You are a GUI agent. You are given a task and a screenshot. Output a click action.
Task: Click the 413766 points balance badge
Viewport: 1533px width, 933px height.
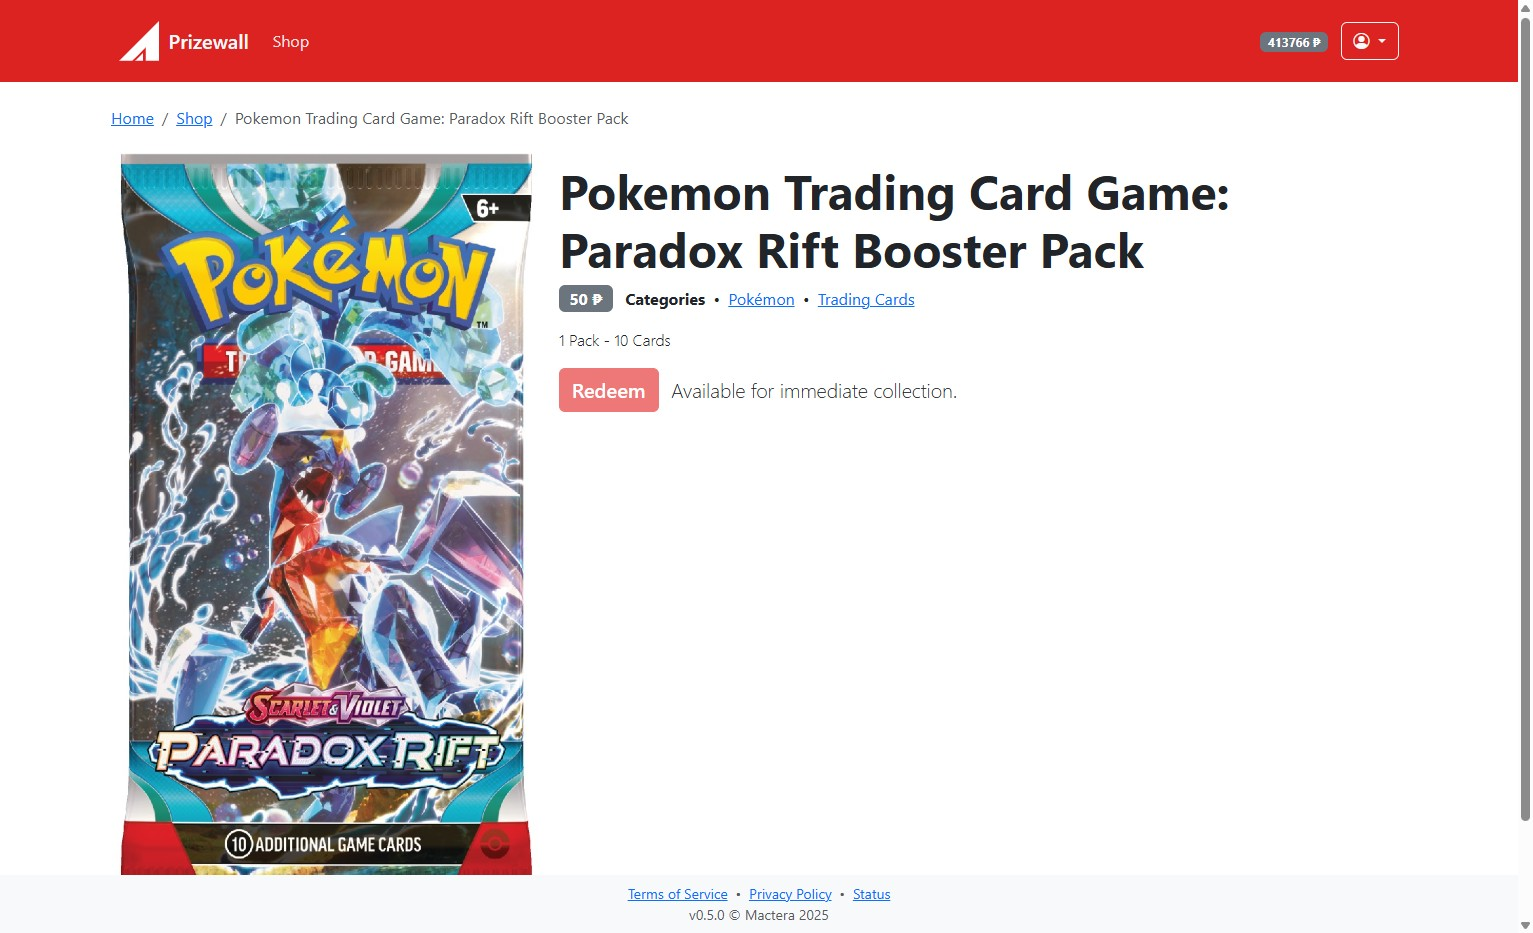[1293, 42]
